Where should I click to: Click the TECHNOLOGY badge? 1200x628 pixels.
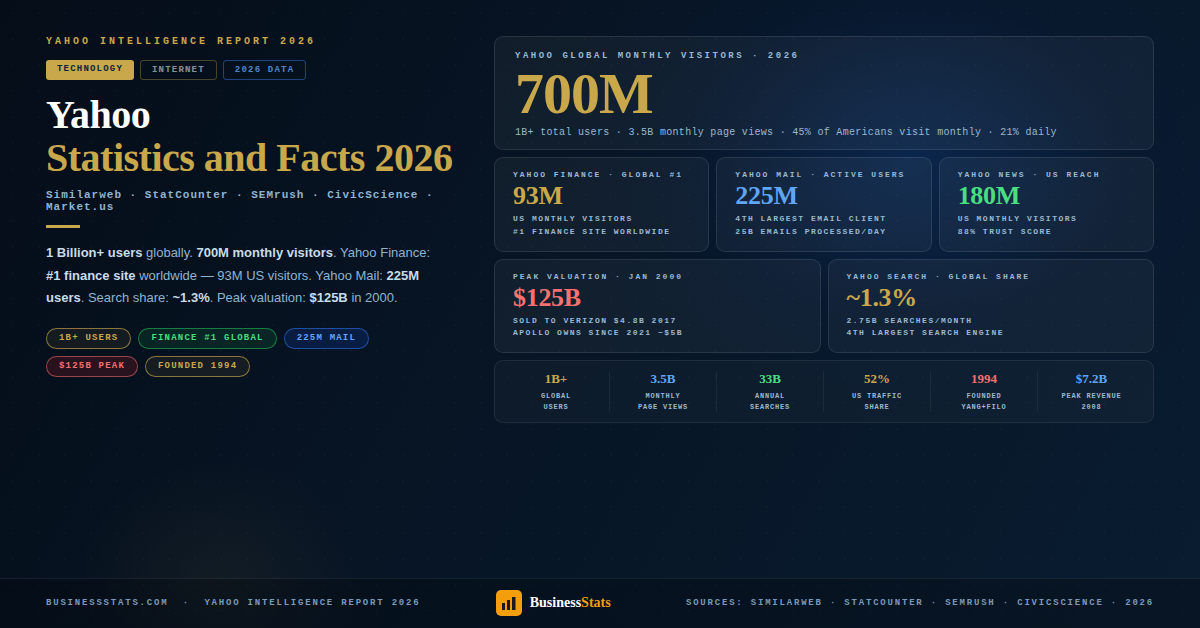[89, 69]
